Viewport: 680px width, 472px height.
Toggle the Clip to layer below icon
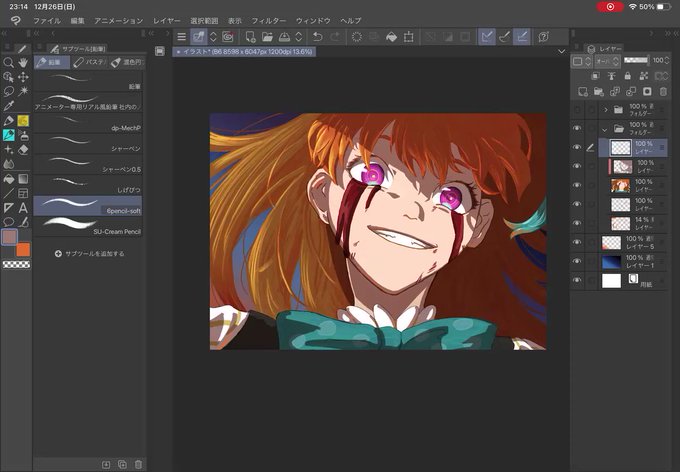(595, 76)
